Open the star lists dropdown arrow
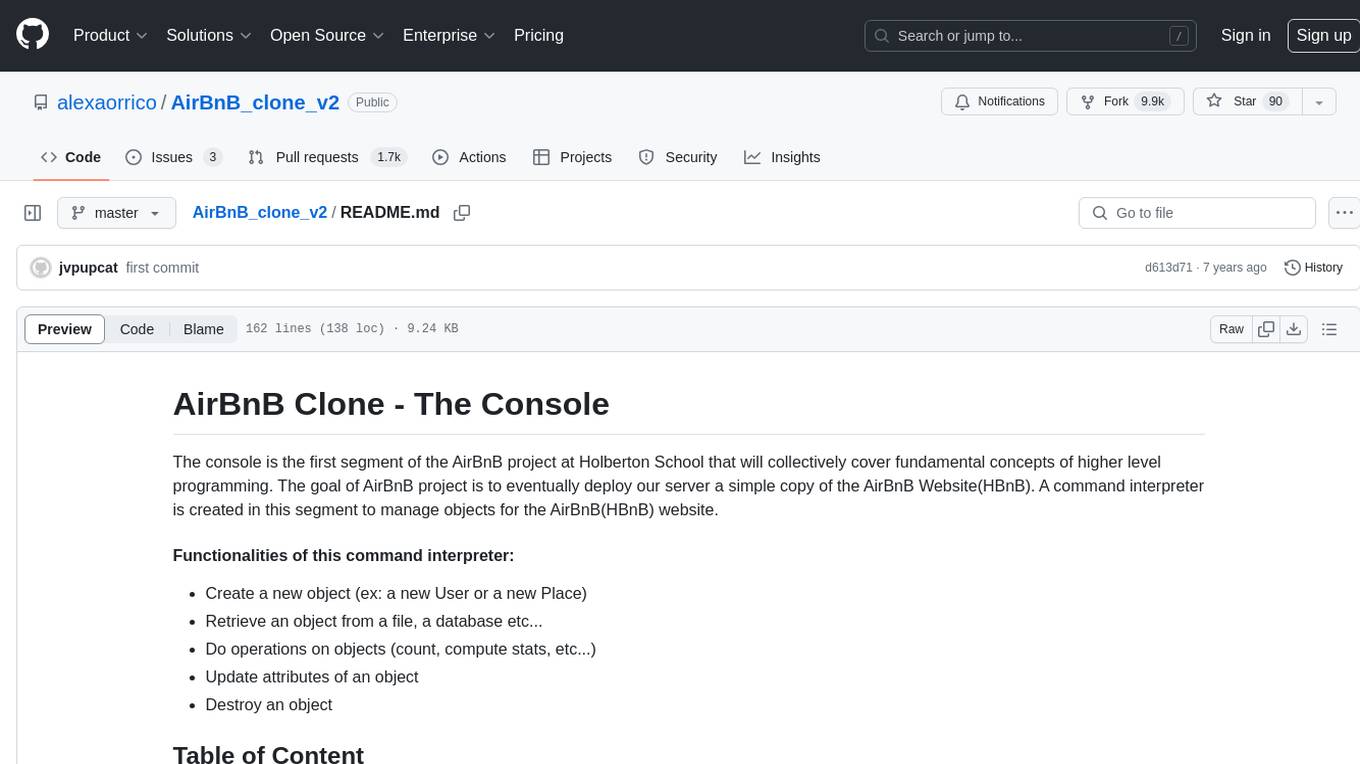This screenshot has height=764, width=1360. 1319,101
